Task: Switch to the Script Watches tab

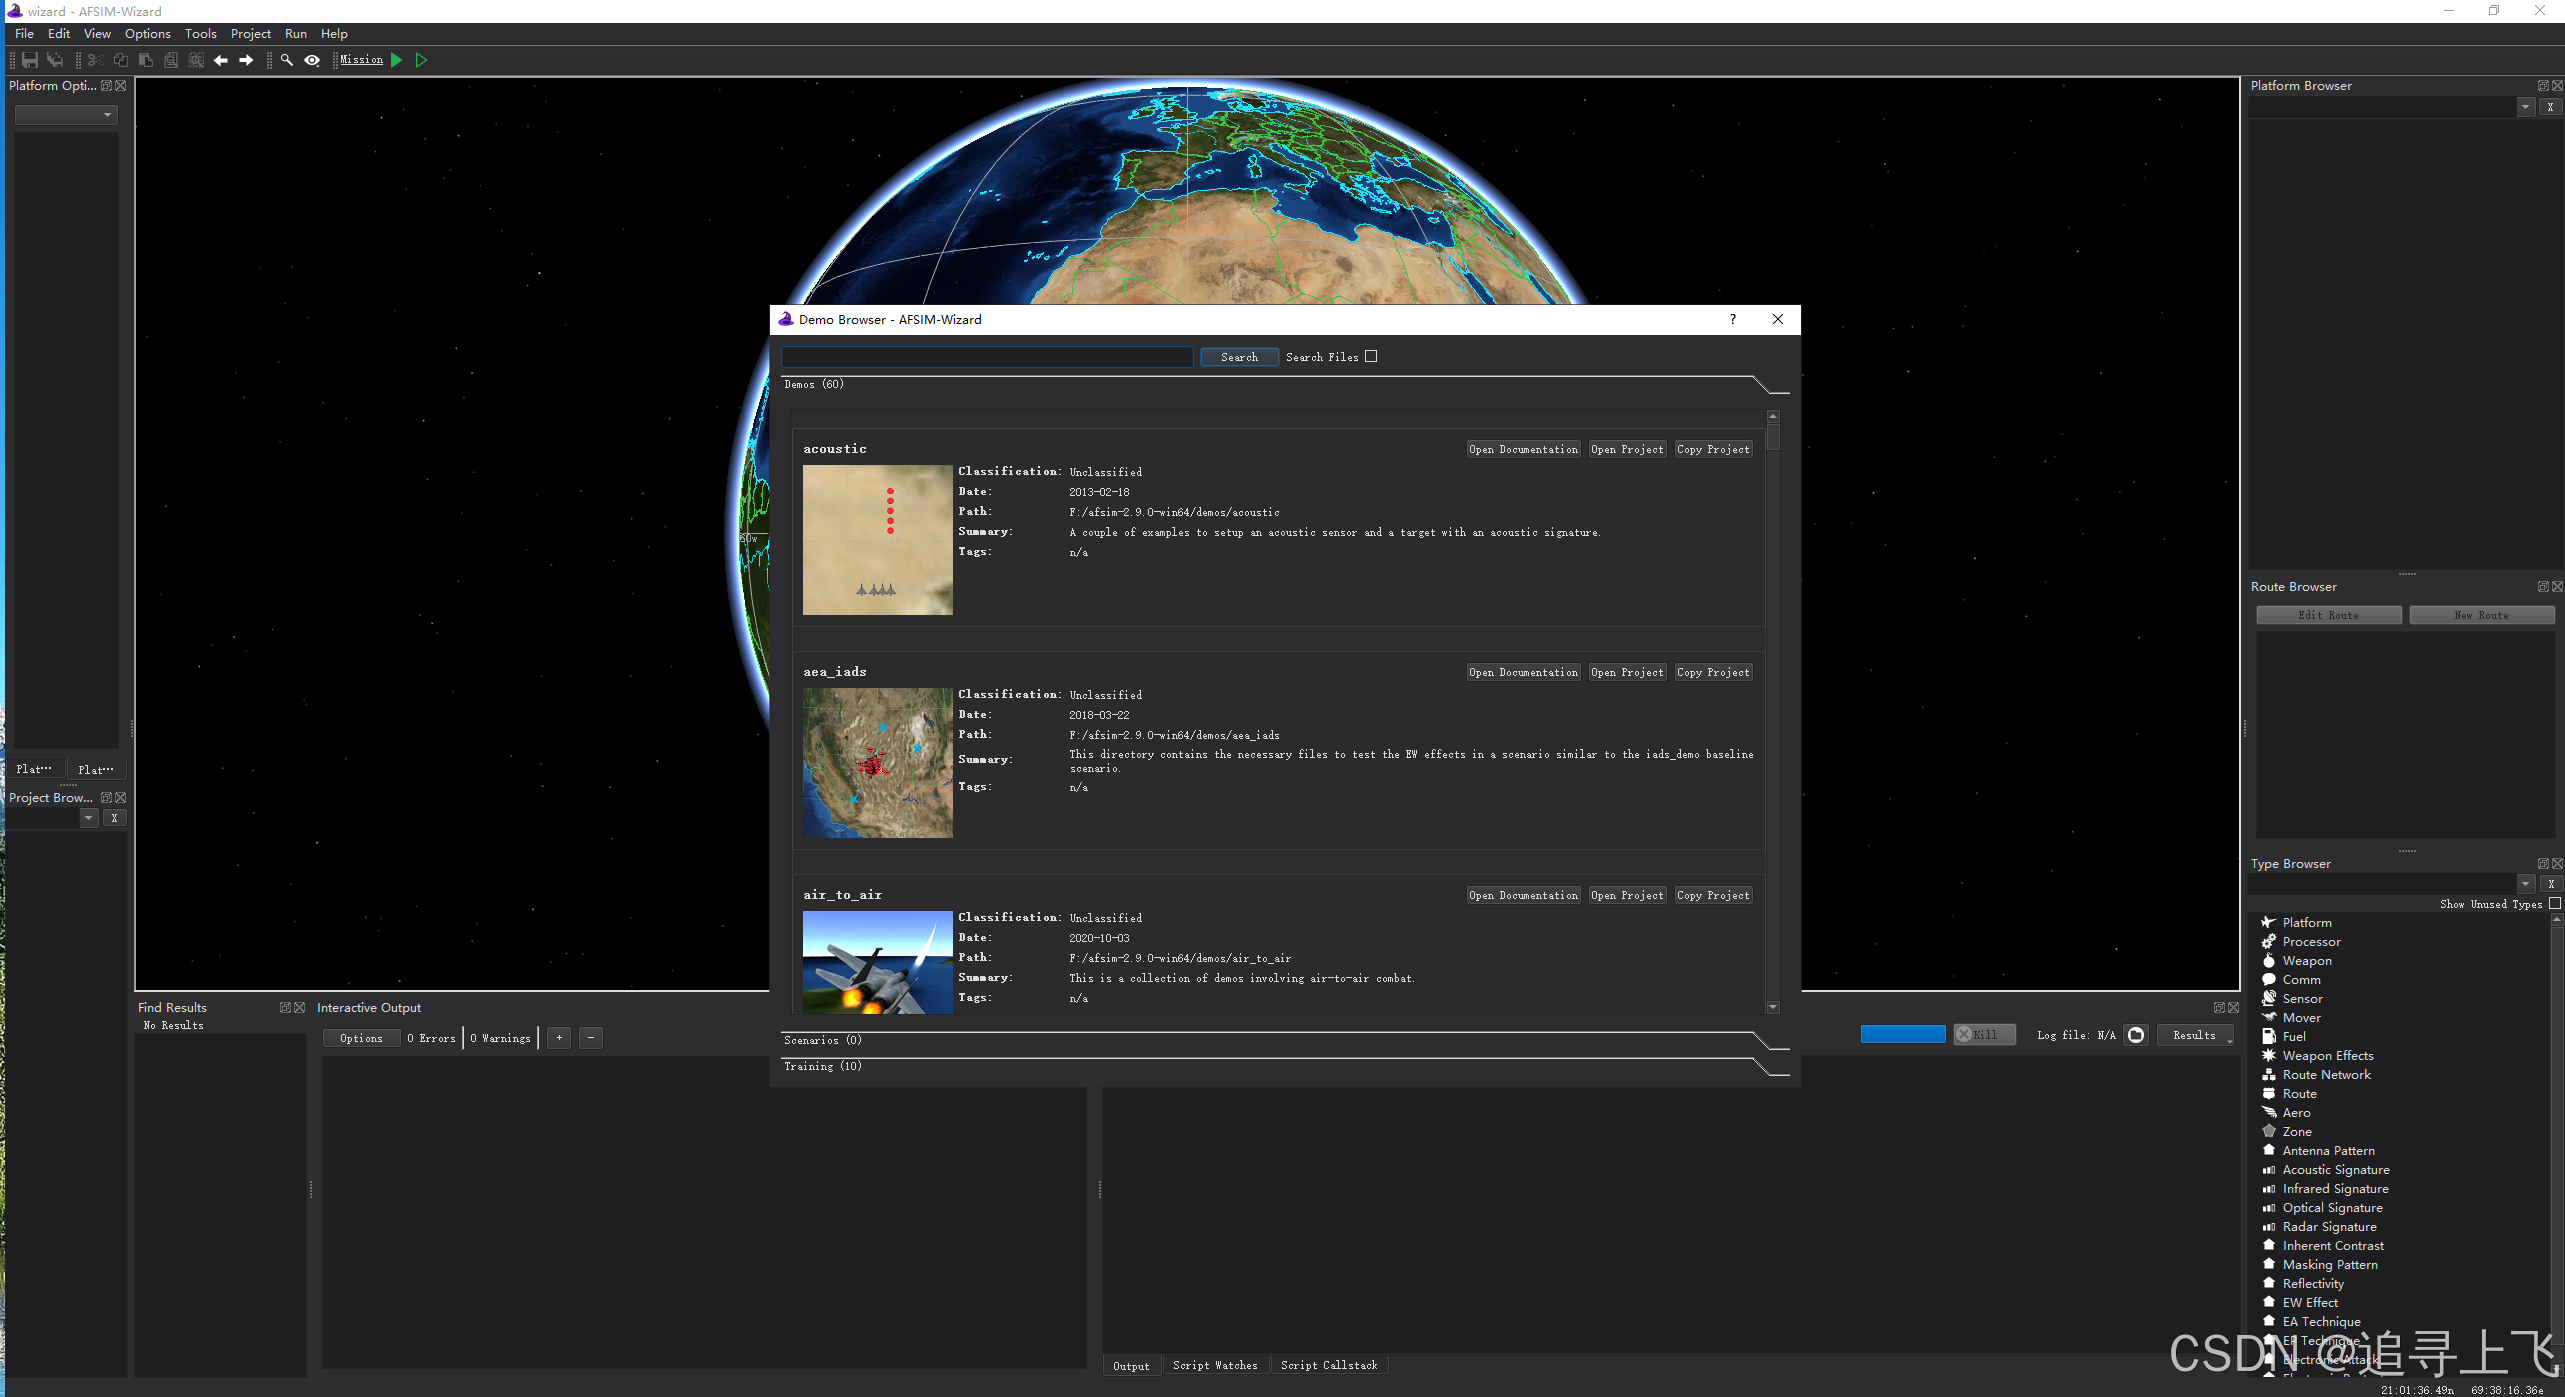Action: (x=1215, y=1365)
